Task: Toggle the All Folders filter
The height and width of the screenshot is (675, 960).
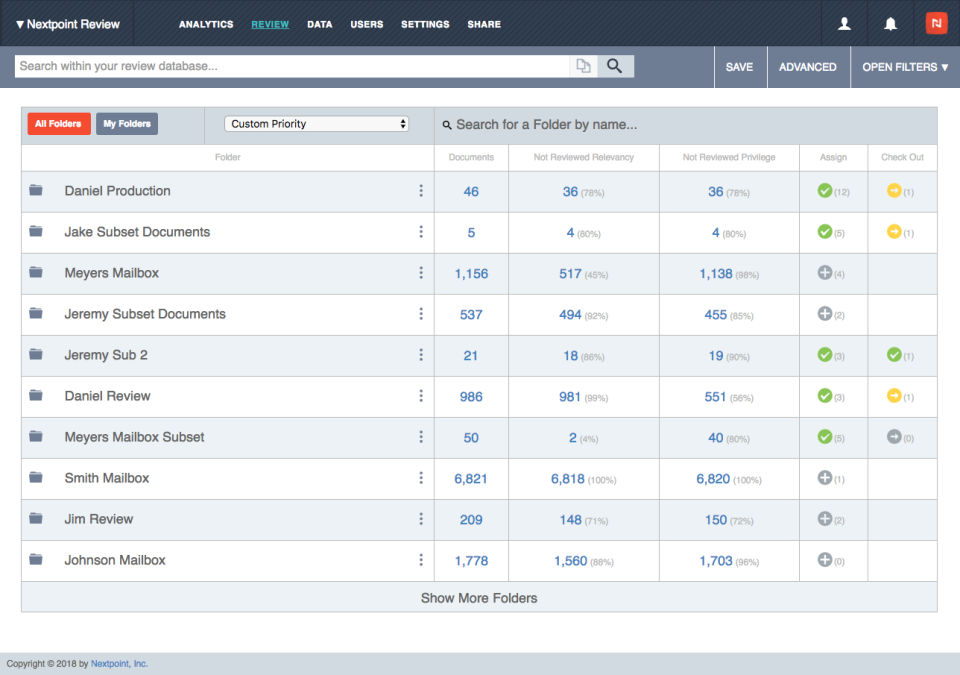Action: pyautogui.click(x=58, y=124)
